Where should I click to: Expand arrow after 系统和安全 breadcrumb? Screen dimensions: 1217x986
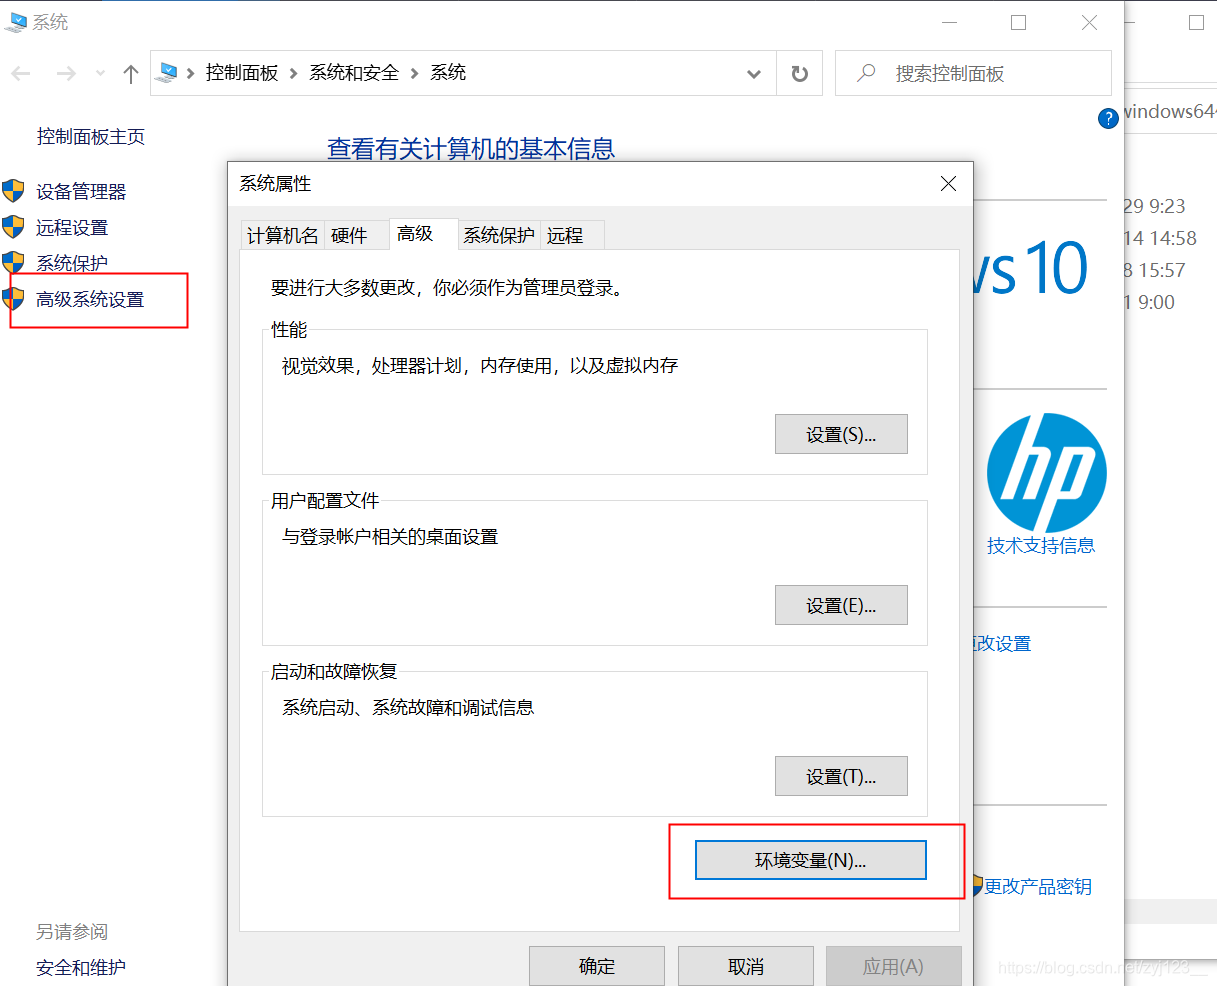[x=414, y=73]
